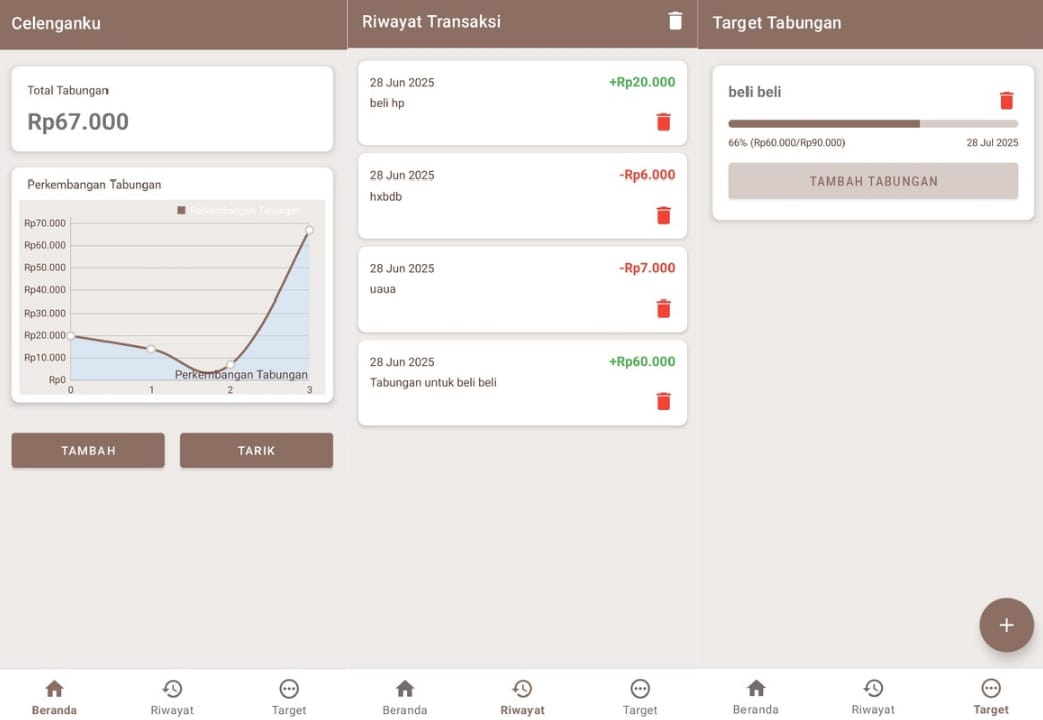The width and height of the screenshot is (1043, 720).
Task: Click the +Rp60.000 amount
Action: coord(642,361)
